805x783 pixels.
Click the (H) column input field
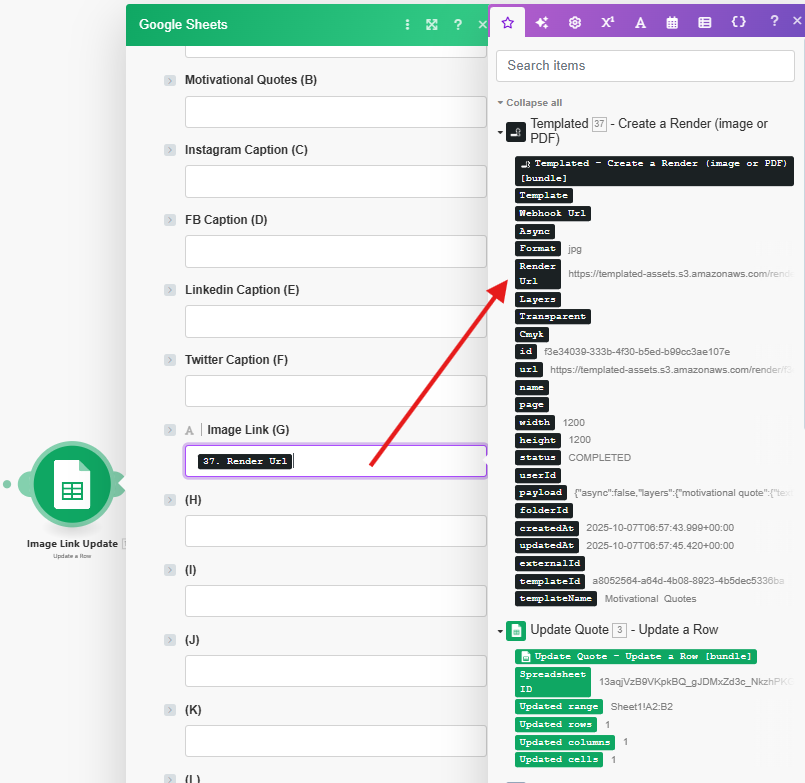pyautogui.click(x=336, y=531)
